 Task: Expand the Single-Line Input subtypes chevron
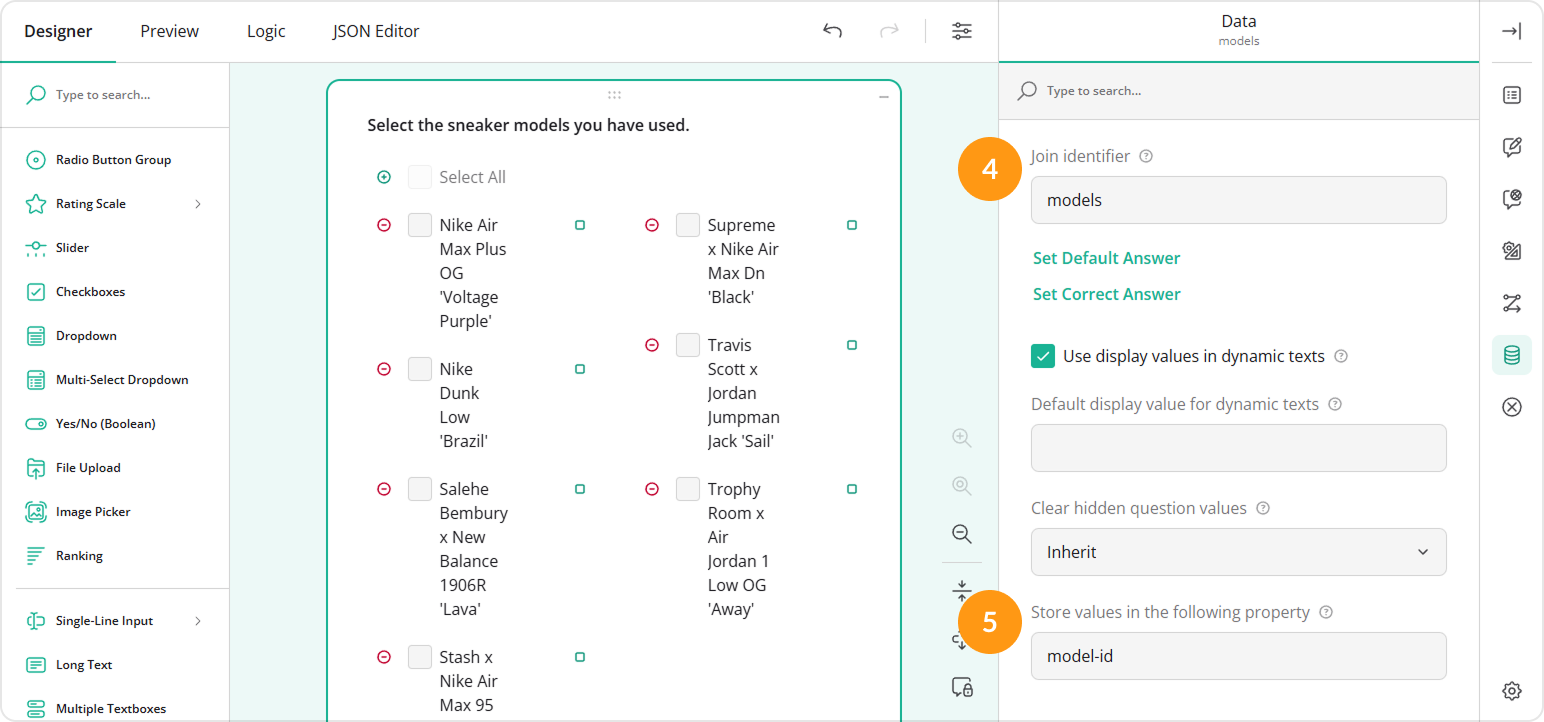[198, 621]
